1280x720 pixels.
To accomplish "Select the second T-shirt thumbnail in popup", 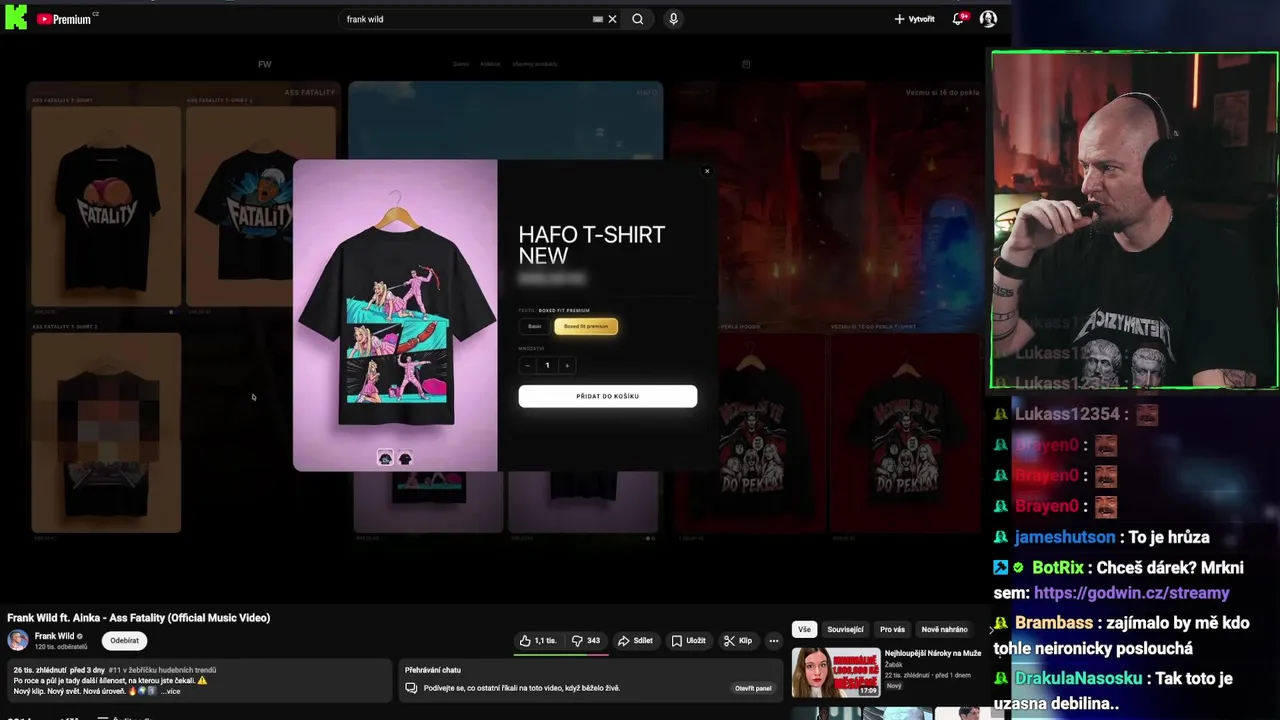I will pyautogui.click(x=405, y=458).
